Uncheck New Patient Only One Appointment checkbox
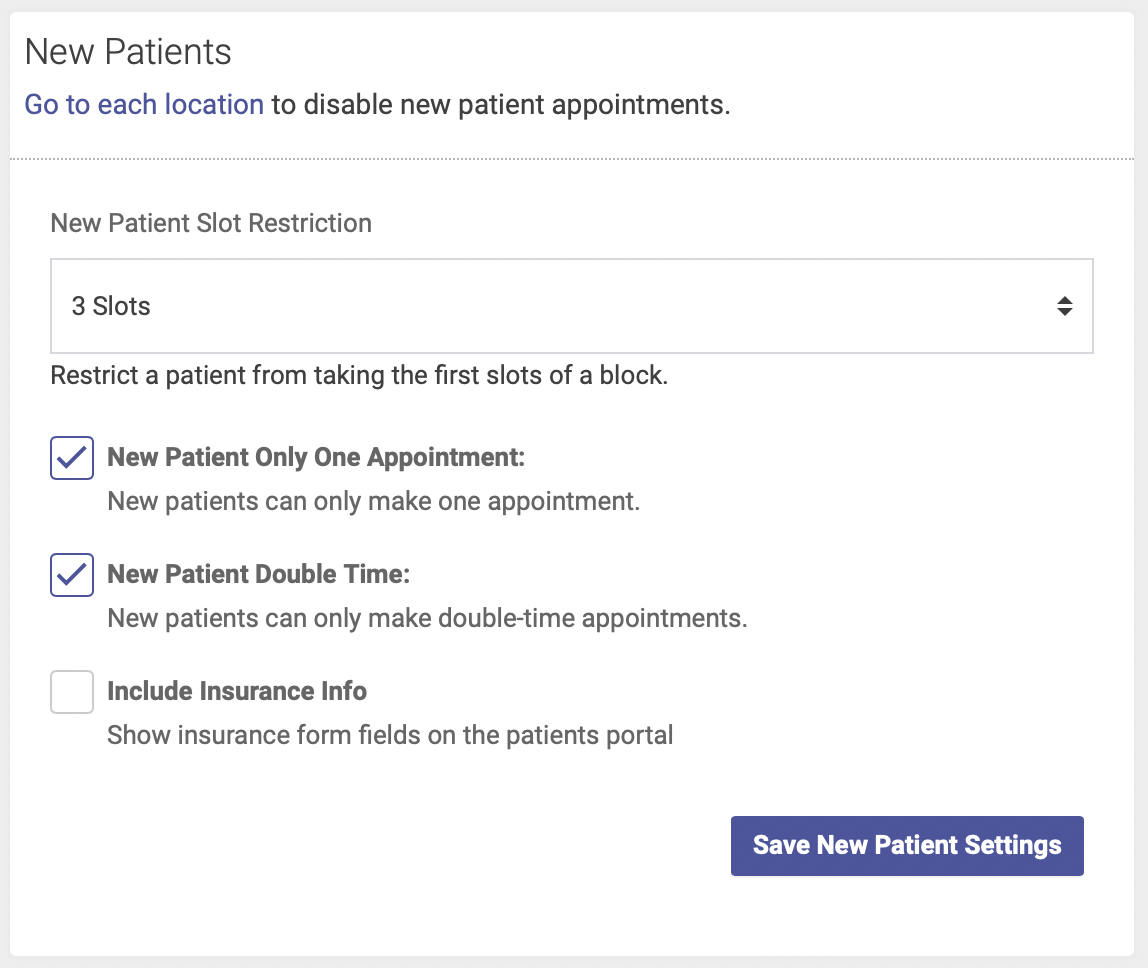This screenshot has width=1148, height=968. (72, 458)
